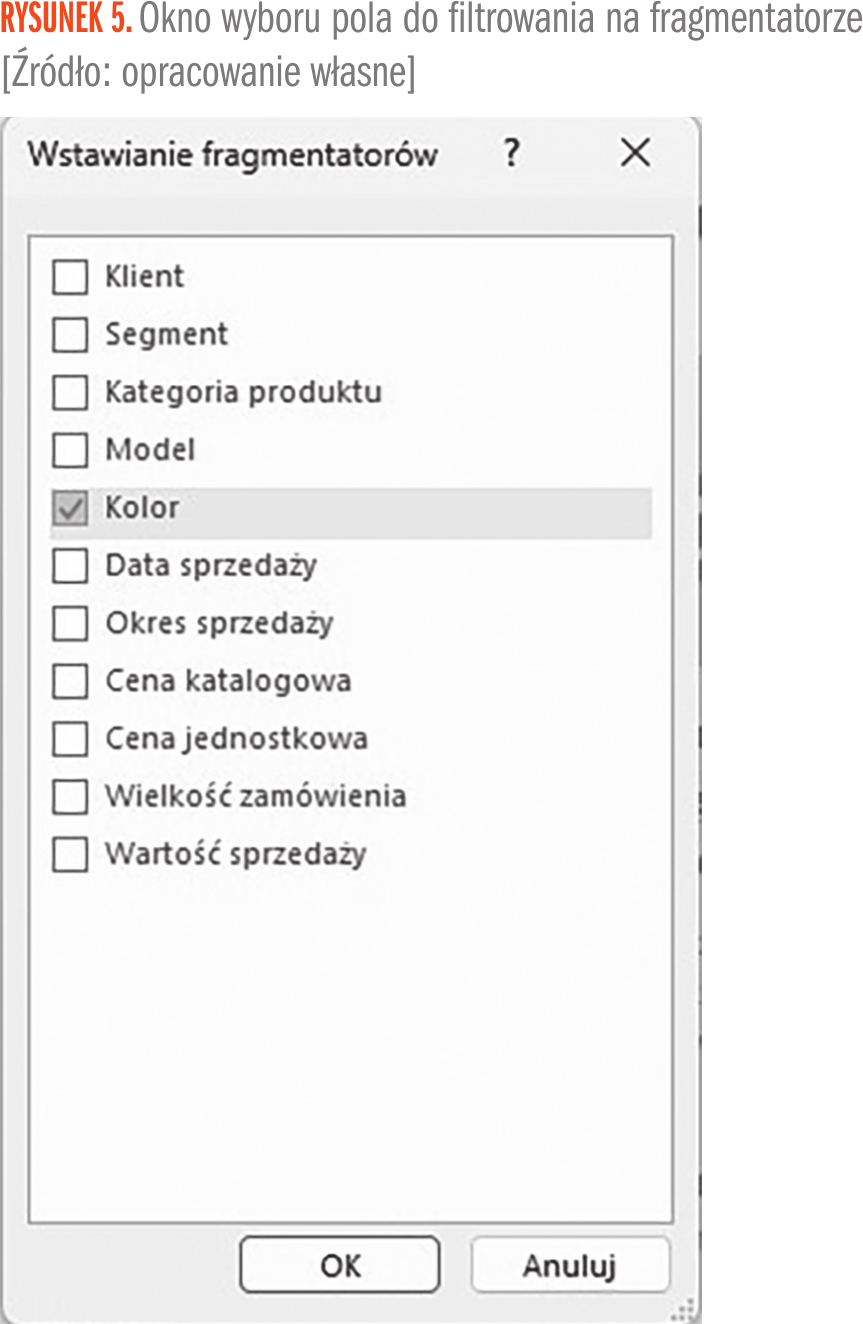This screenshot has width=863, height=1324.
Task: Close the Wstawianie fragmentatorów dialog
Action: coord(635,154)
